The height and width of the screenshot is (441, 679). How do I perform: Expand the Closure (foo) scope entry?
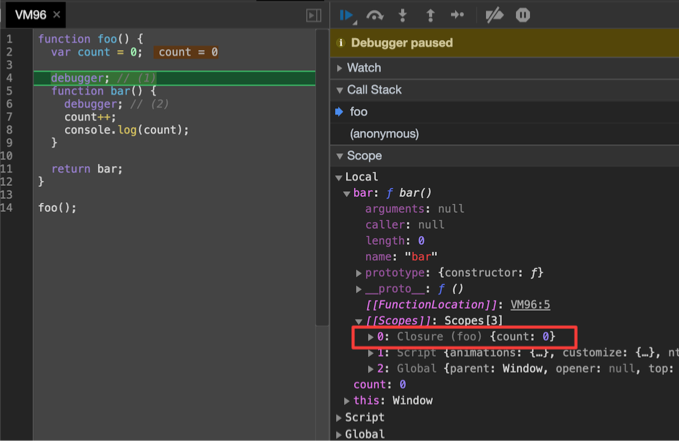tap(371, 337)
